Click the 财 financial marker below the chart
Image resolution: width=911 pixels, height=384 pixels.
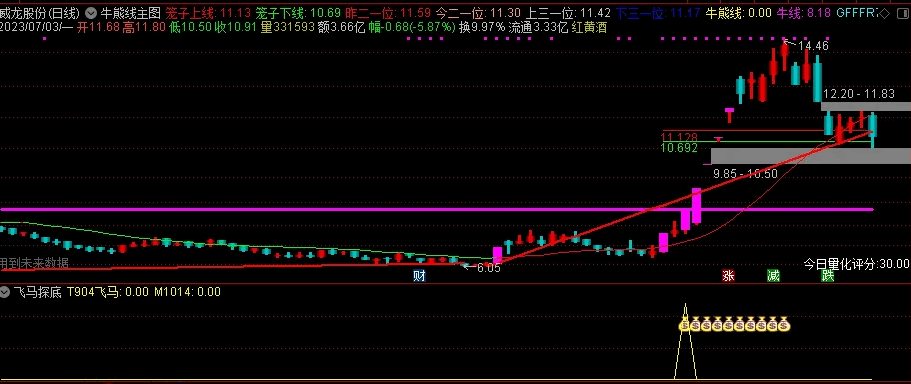pos(419,276)
